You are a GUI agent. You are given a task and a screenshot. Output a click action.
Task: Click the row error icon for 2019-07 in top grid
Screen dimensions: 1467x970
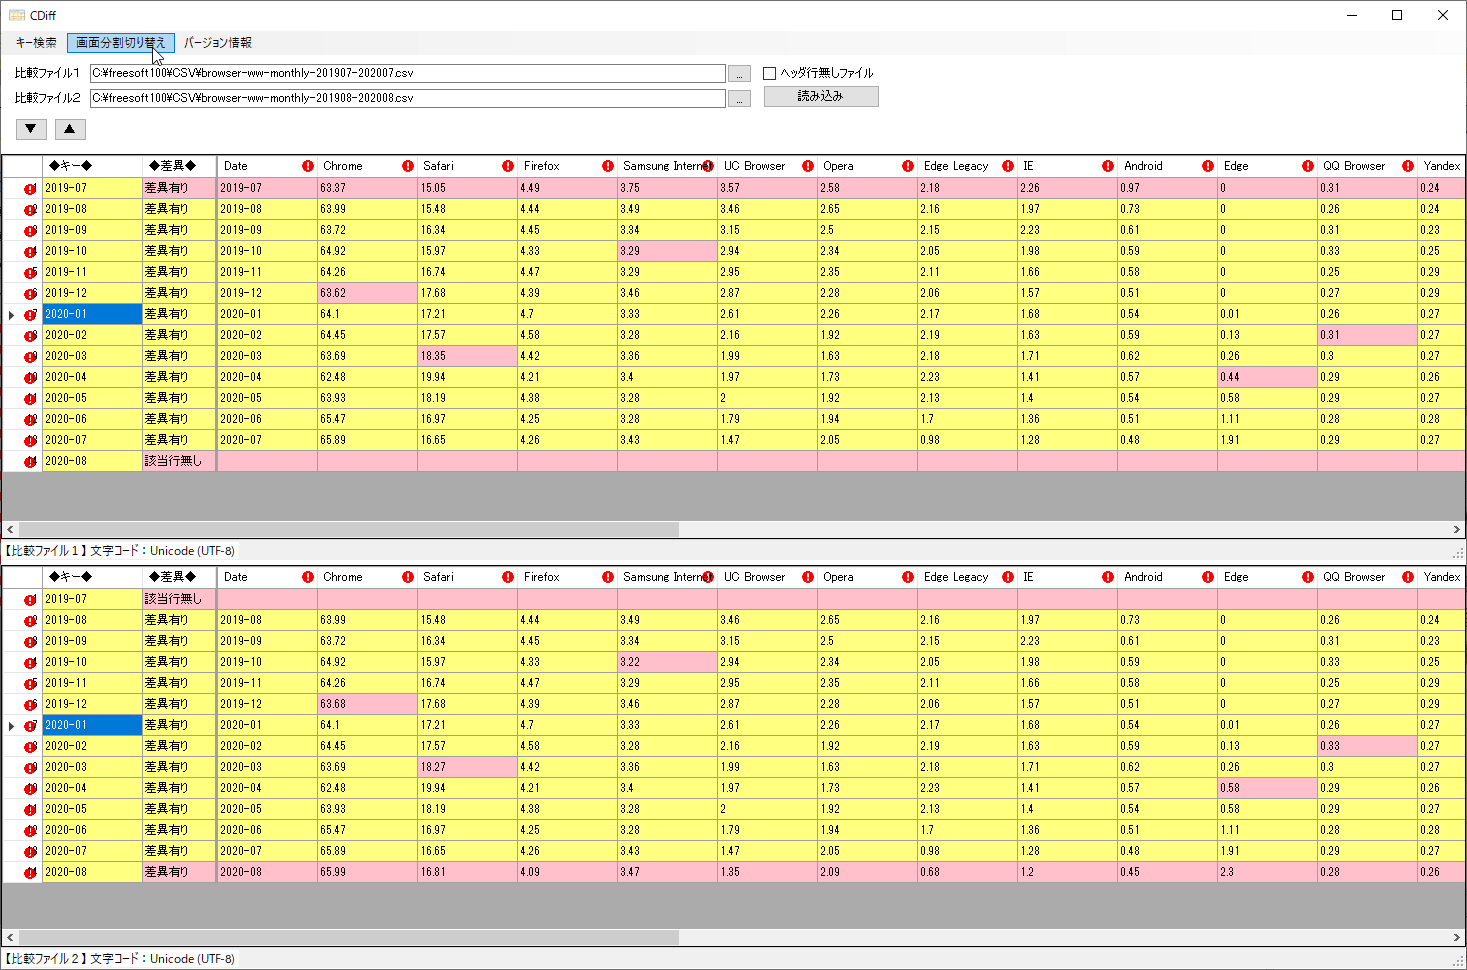click(x=30, y=188)
